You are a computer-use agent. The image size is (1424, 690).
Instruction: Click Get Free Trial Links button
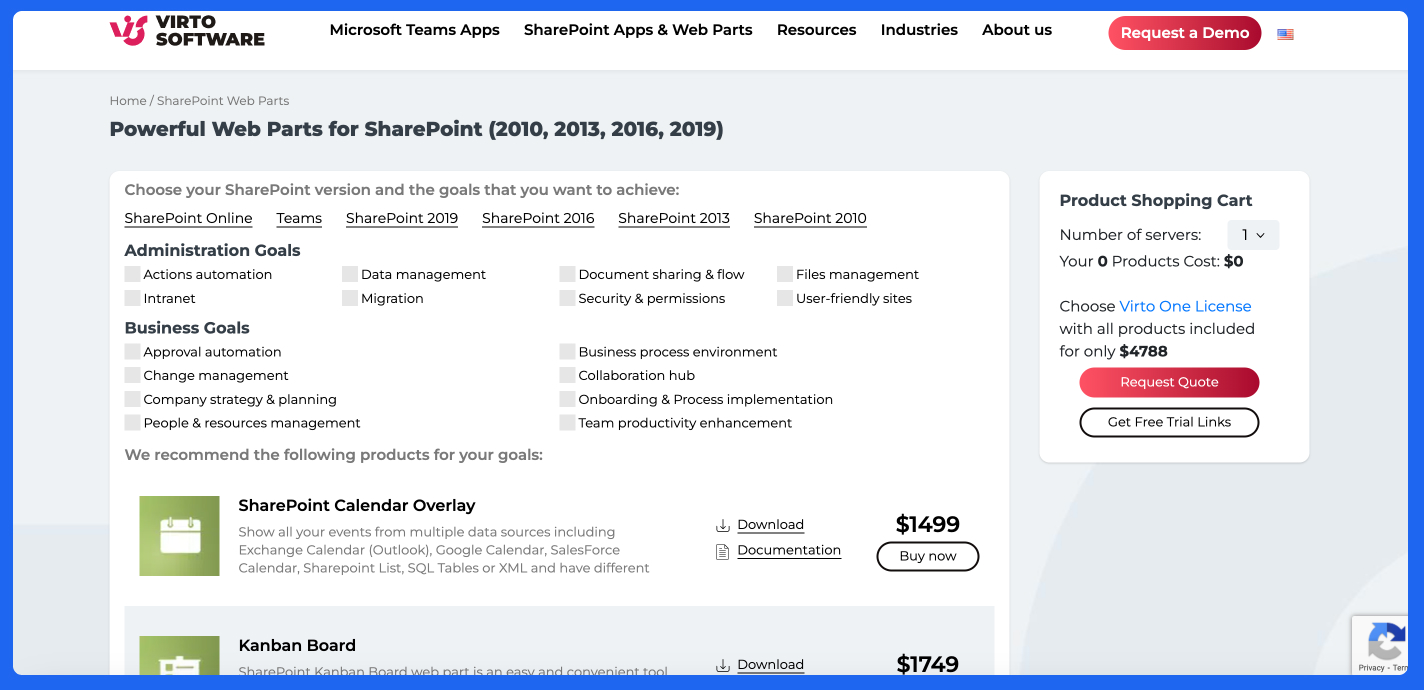(x=1169, y=422)
